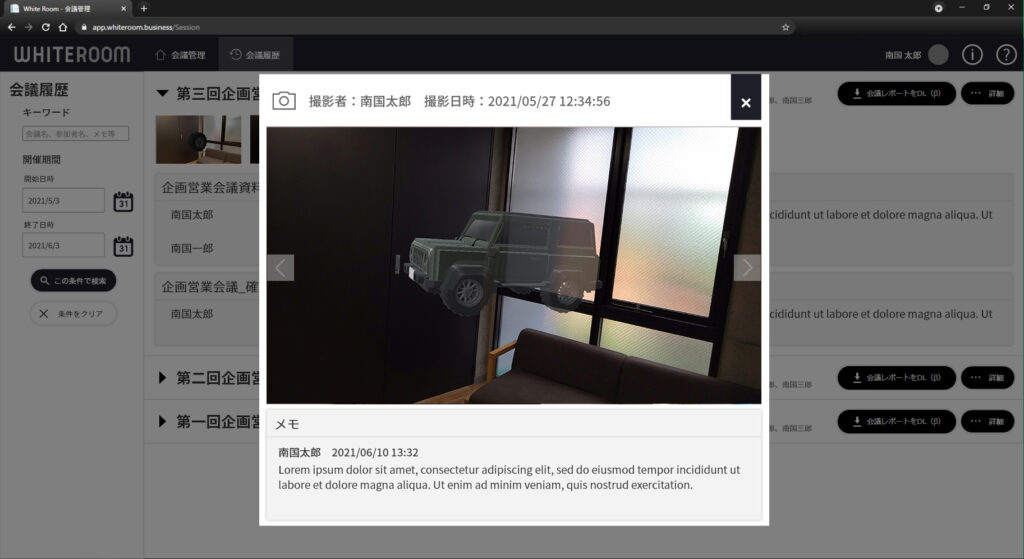Collapse the 第三回企画営業 meeting section
Viewport: 1024px width, 559px height.
(x=163, y=93)
